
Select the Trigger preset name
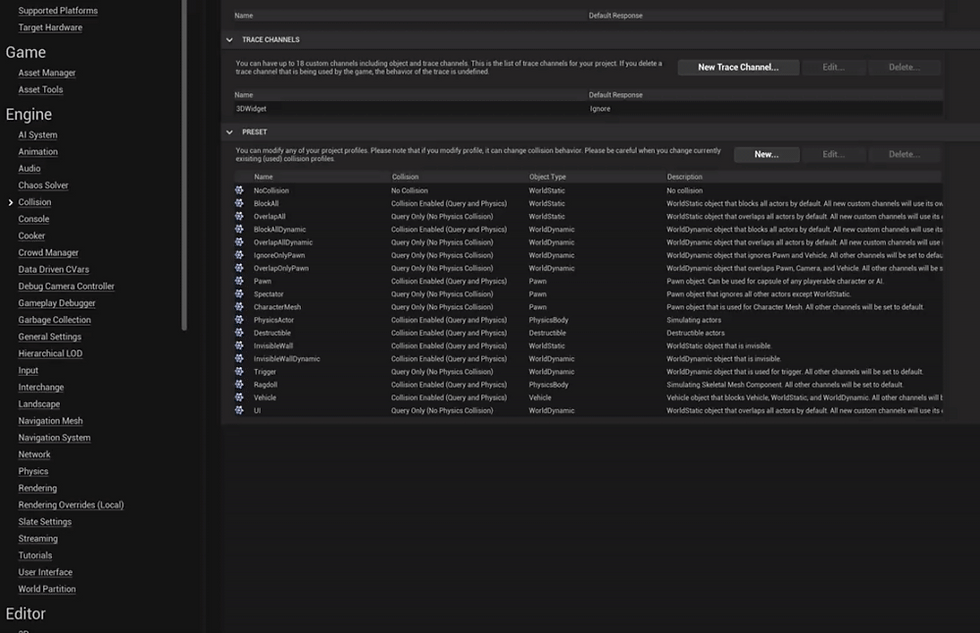tap(265, 372)
